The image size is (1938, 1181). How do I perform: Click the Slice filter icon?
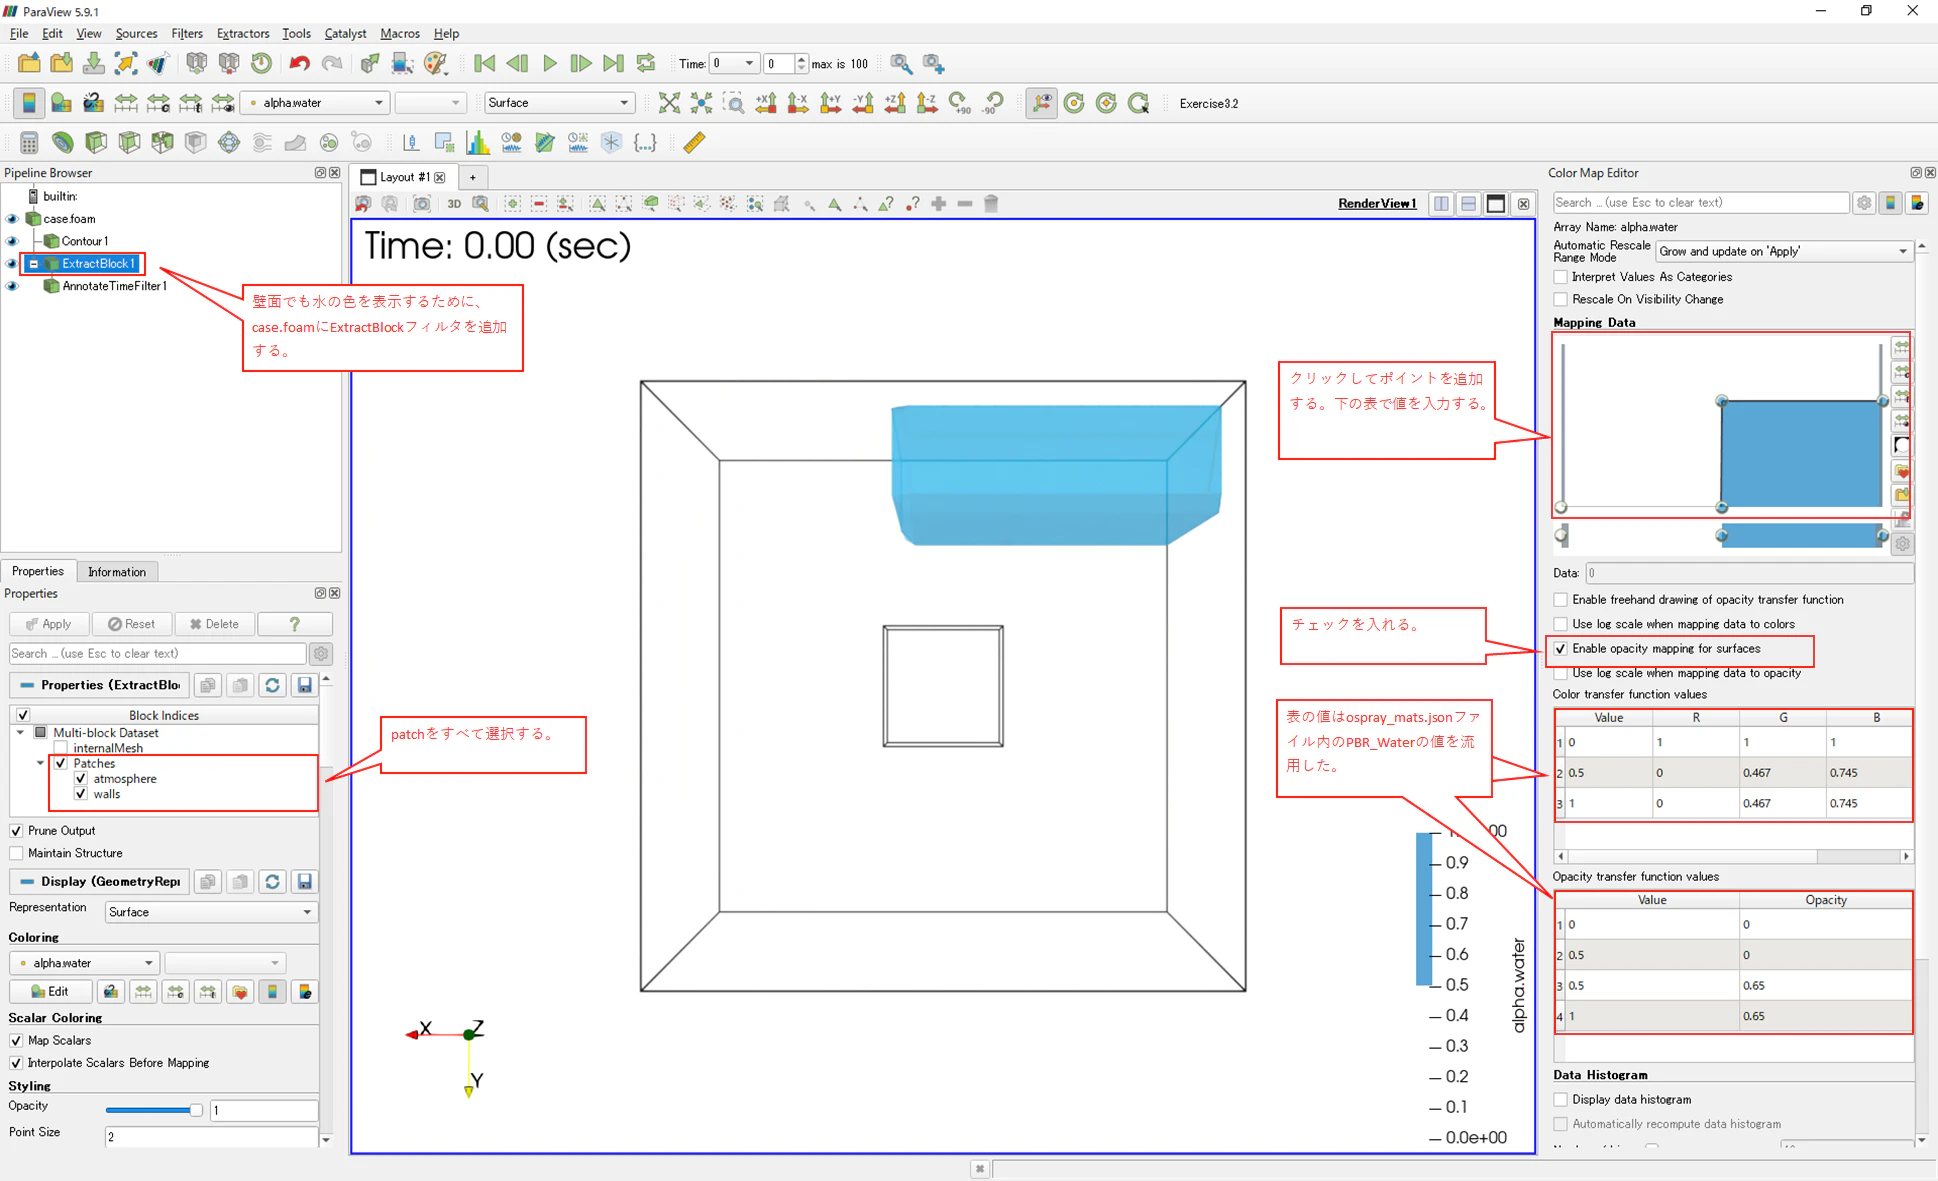point(129,143)
